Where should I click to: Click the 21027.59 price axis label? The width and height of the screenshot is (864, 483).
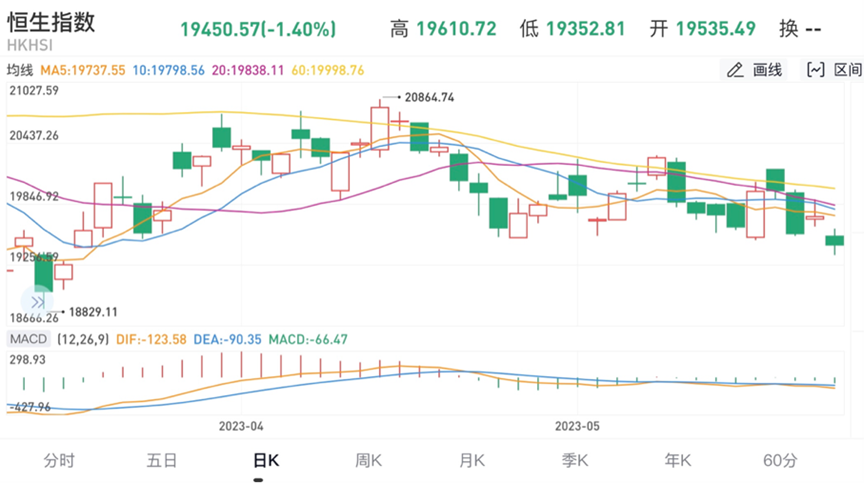pyautogui.click(x=34, y=90)
